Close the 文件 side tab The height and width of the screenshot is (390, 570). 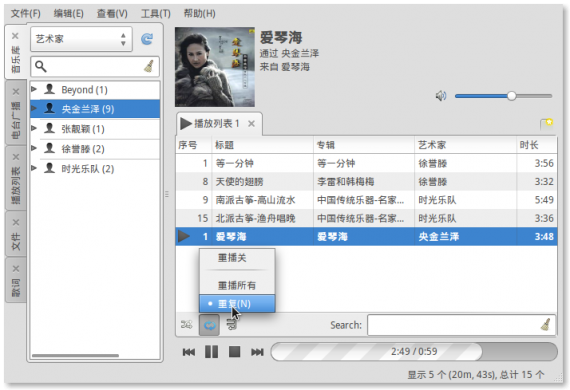tap(16, 222)
